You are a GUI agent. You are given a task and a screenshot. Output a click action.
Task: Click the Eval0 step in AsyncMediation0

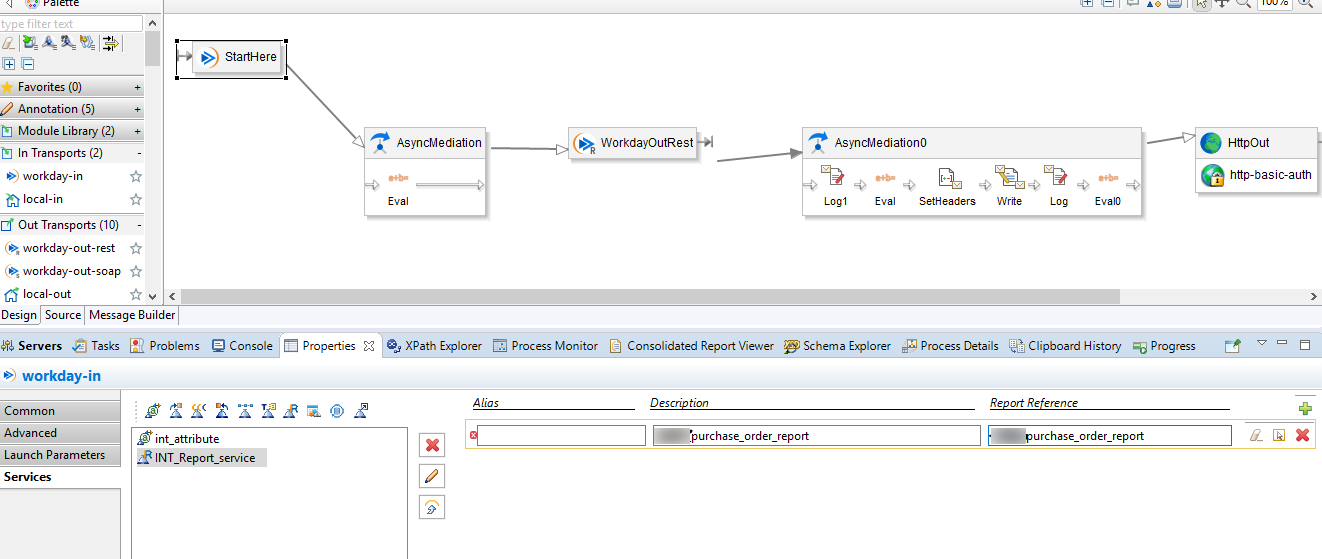(x=1107, y=187)
